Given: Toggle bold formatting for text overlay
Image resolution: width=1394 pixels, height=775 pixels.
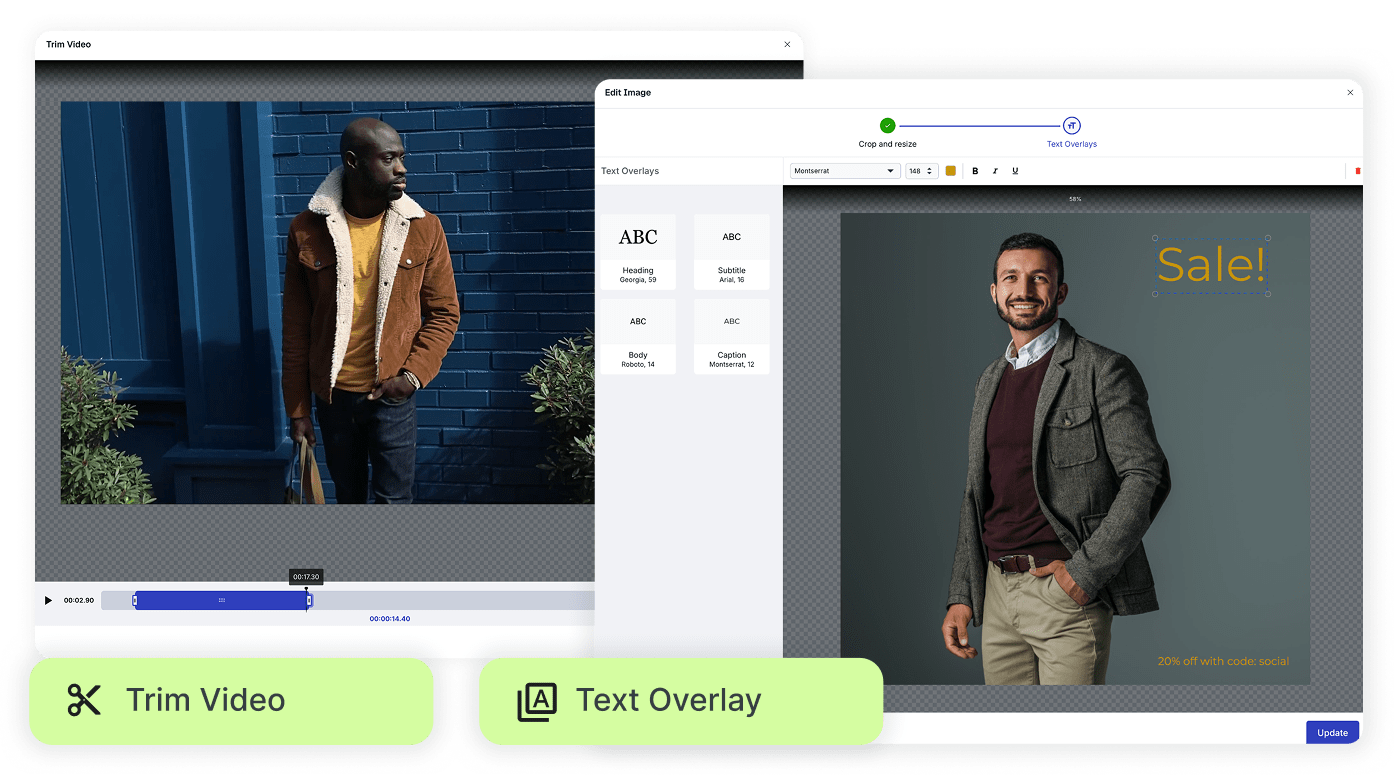Looking at the screenshot, I should (x=975, y=171).
